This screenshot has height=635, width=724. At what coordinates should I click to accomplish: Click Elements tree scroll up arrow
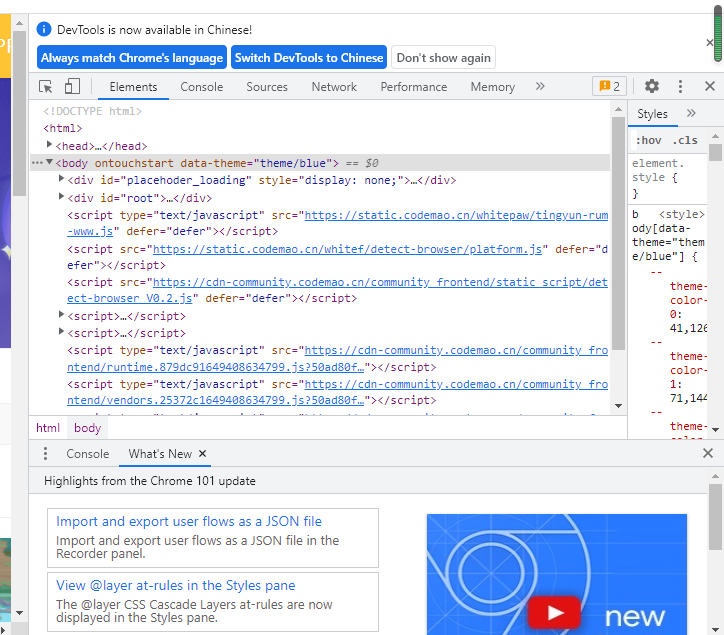tap(618, 109)
